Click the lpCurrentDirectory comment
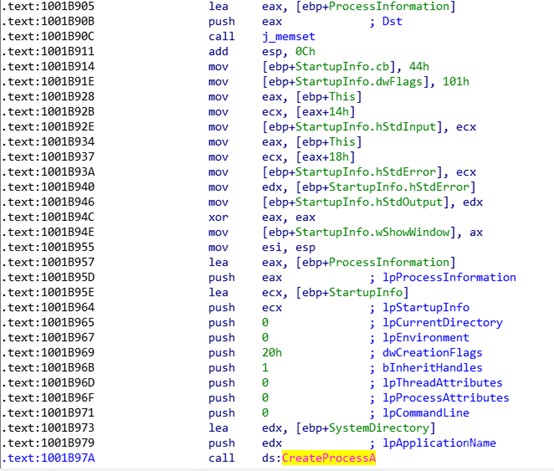554x471 pixels. tap(442, 323)
